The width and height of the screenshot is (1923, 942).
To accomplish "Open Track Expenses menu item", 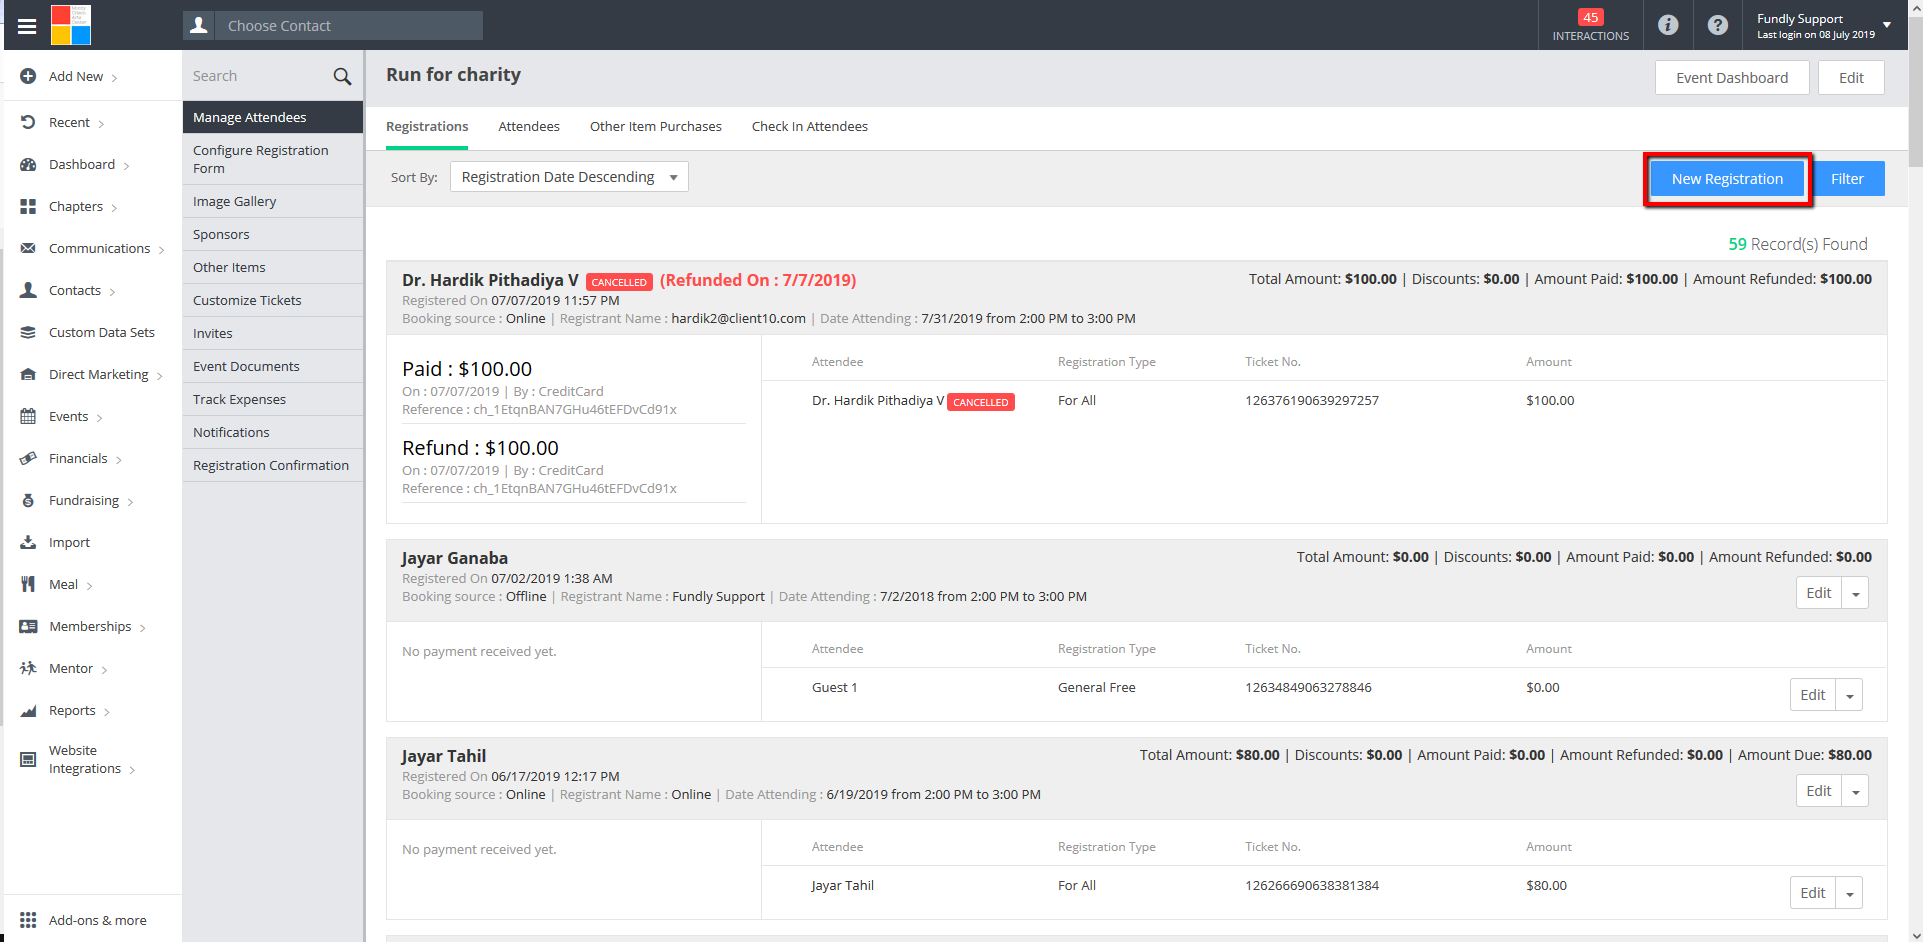I will [273, 399].
